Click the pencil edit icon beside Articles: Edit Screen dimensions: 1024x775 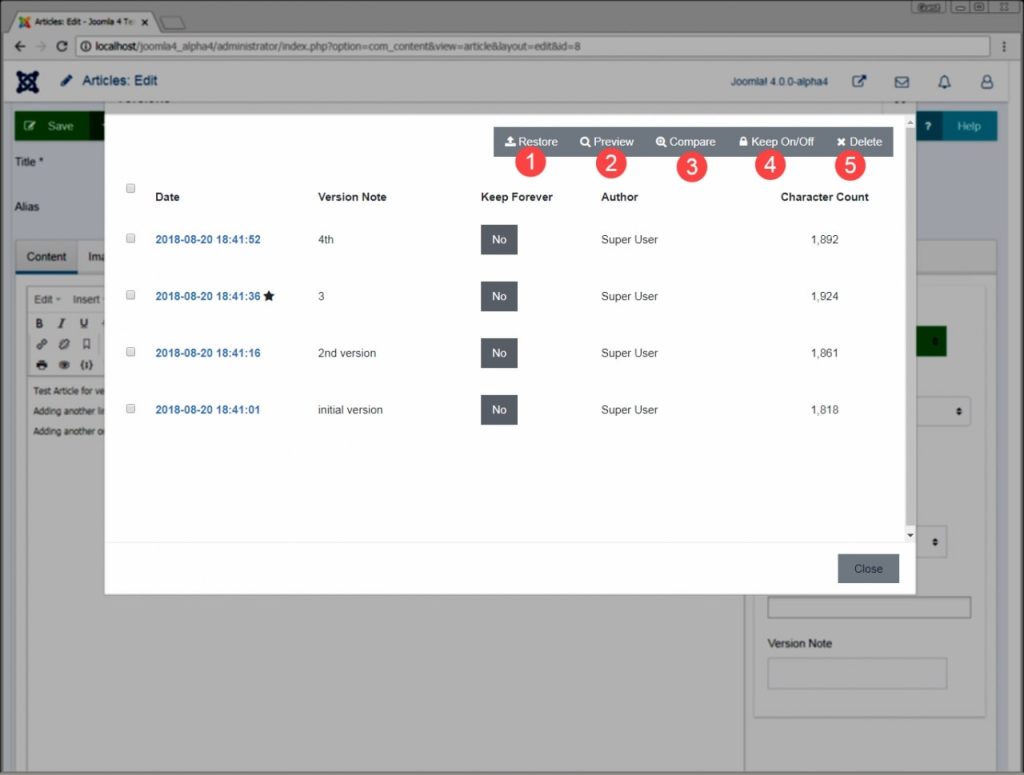click(x=66, y=80)
